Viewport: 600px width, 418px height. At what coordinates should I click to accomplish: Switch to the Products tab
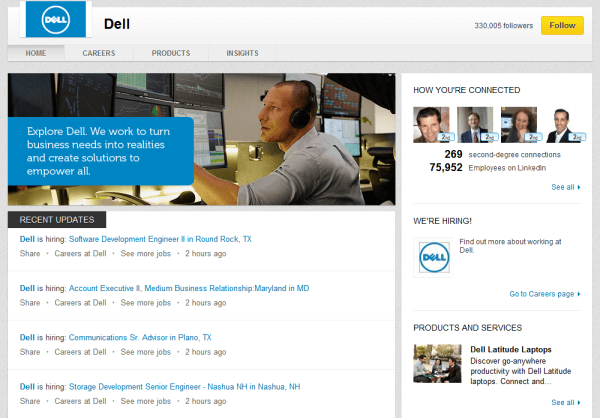[170, 53]
